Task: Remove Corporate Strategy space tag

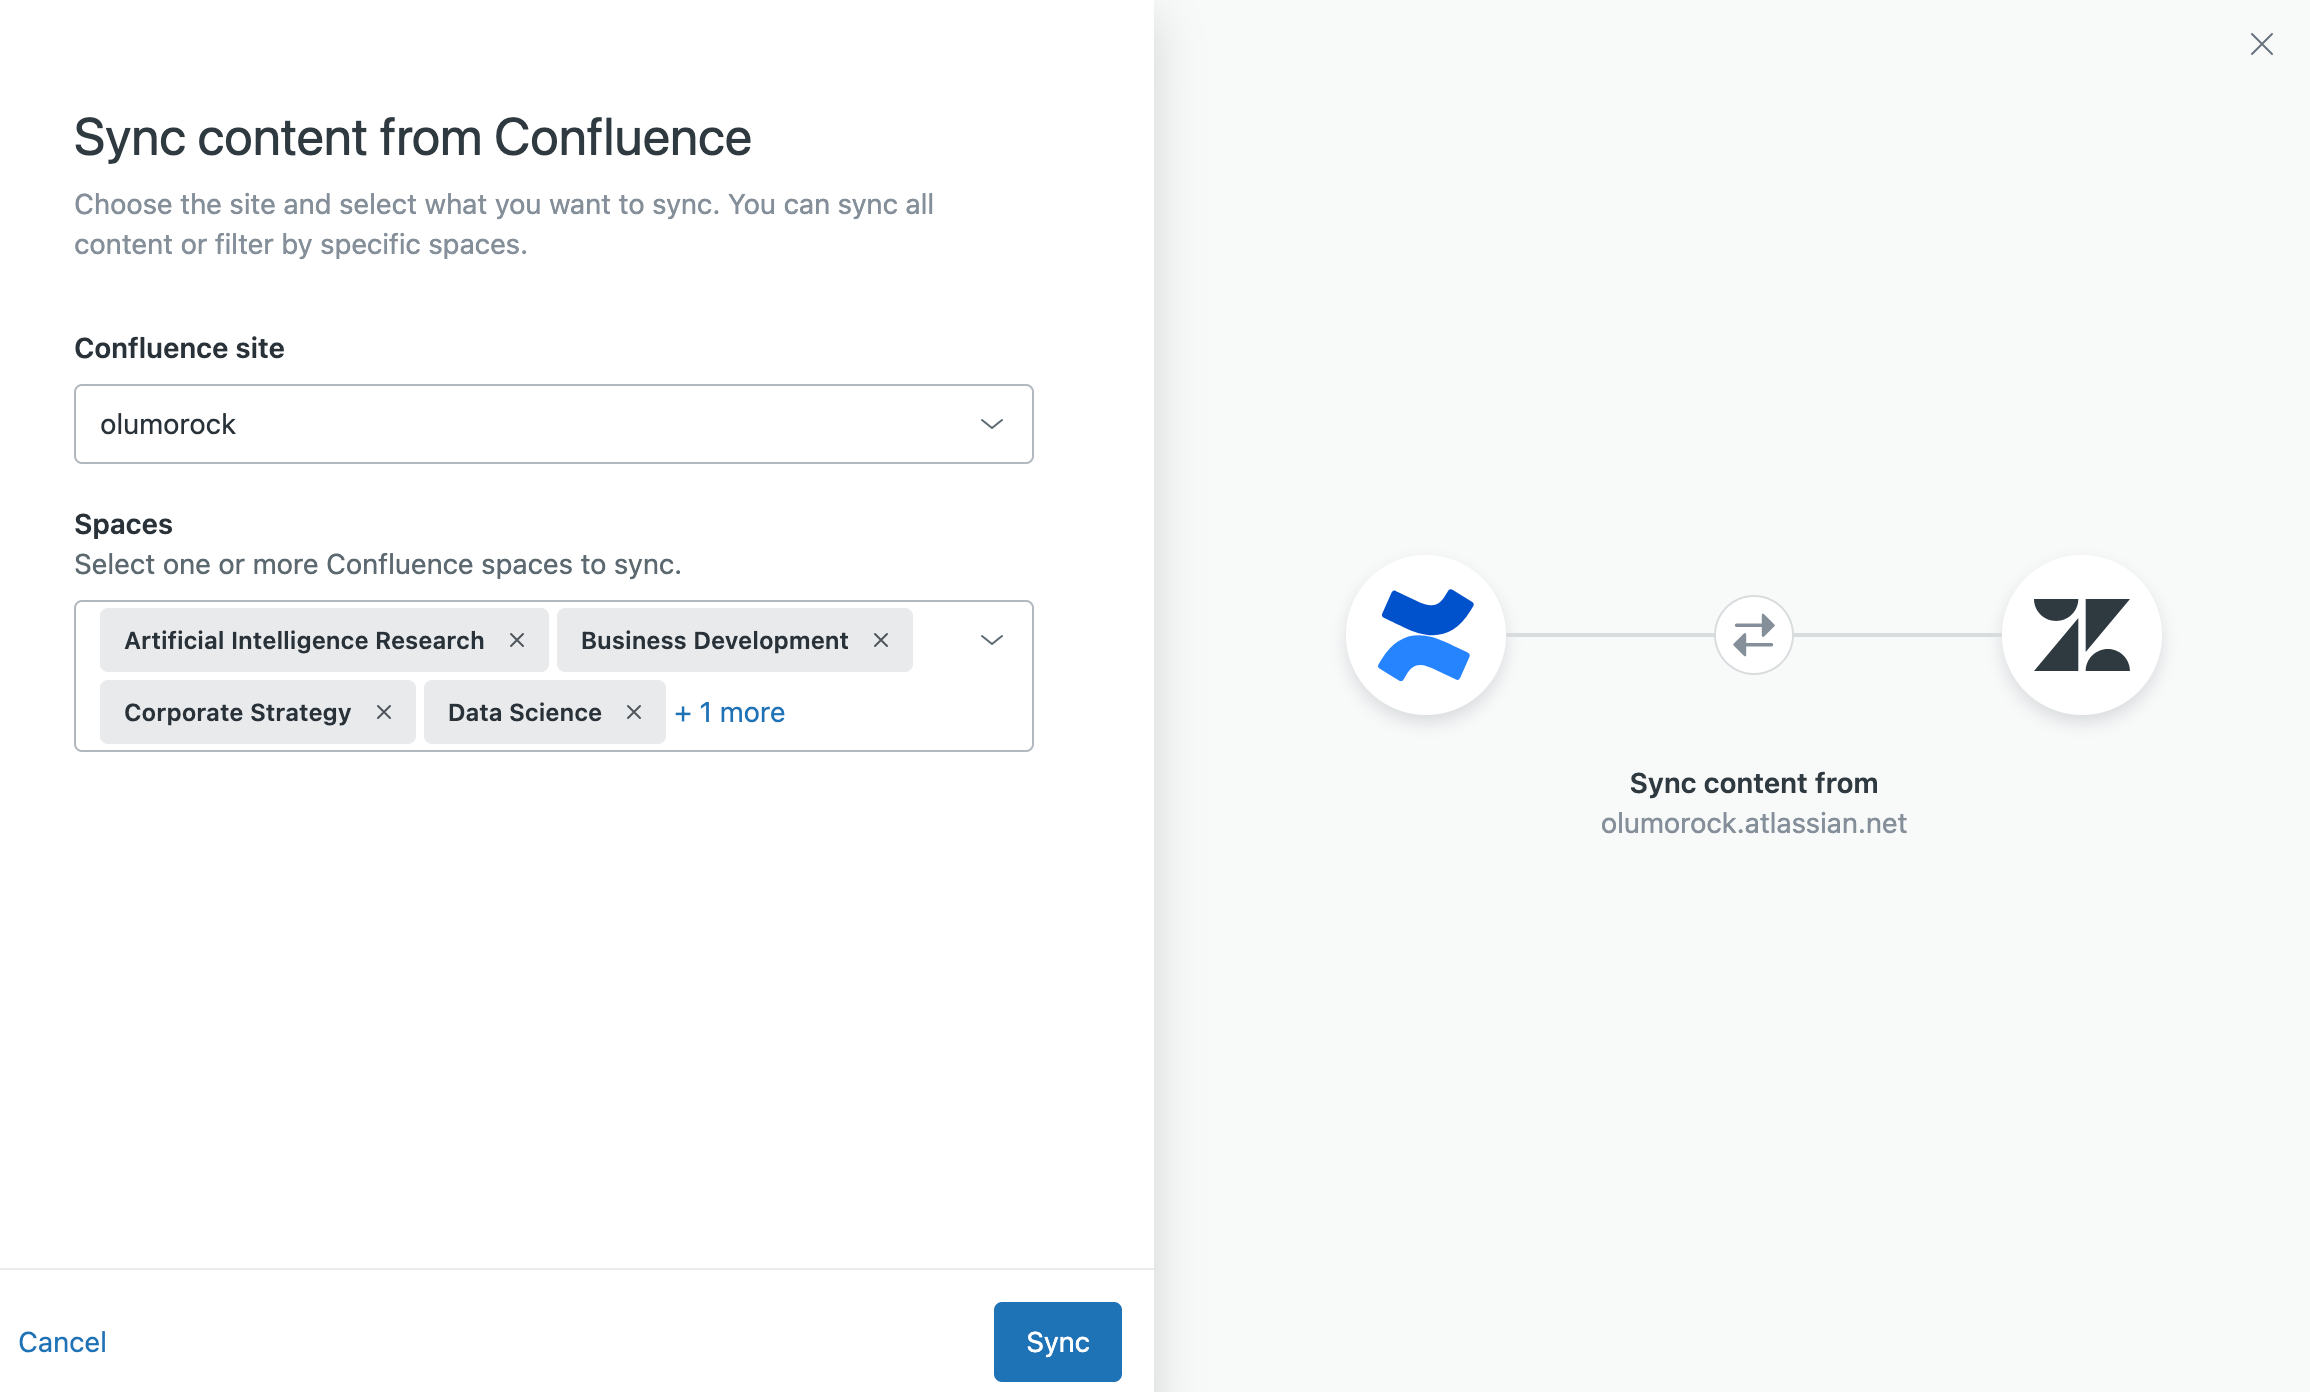Action: coord(384,712)
